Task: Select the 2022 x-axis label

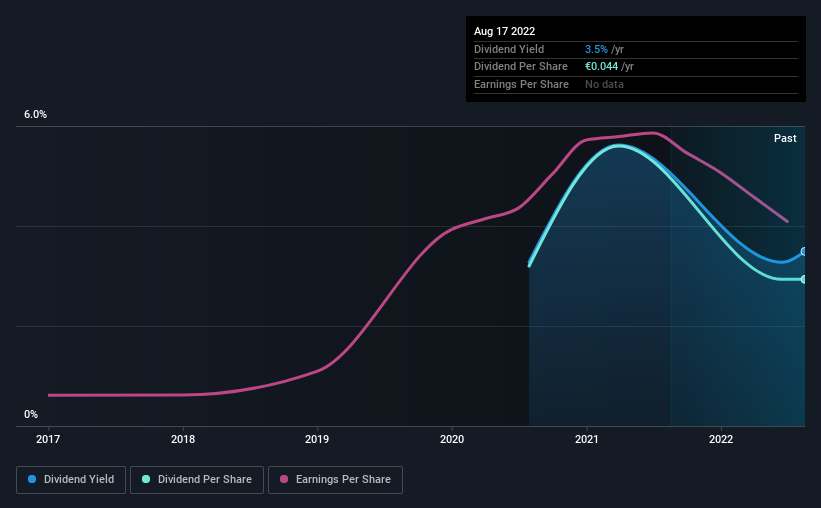Action: click(721, 439)
